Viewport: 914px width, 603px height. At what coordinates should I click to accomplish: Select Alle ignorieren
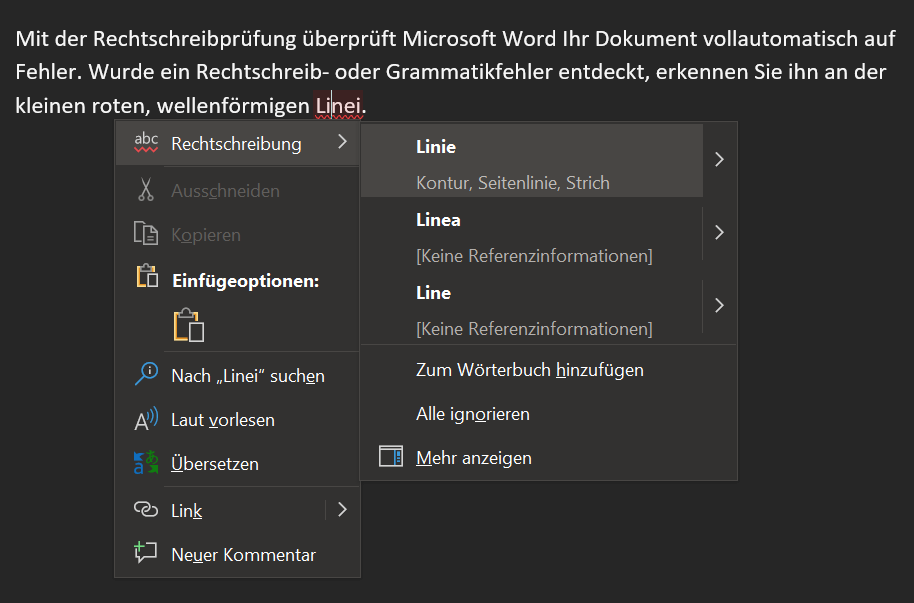click(549, 414)
